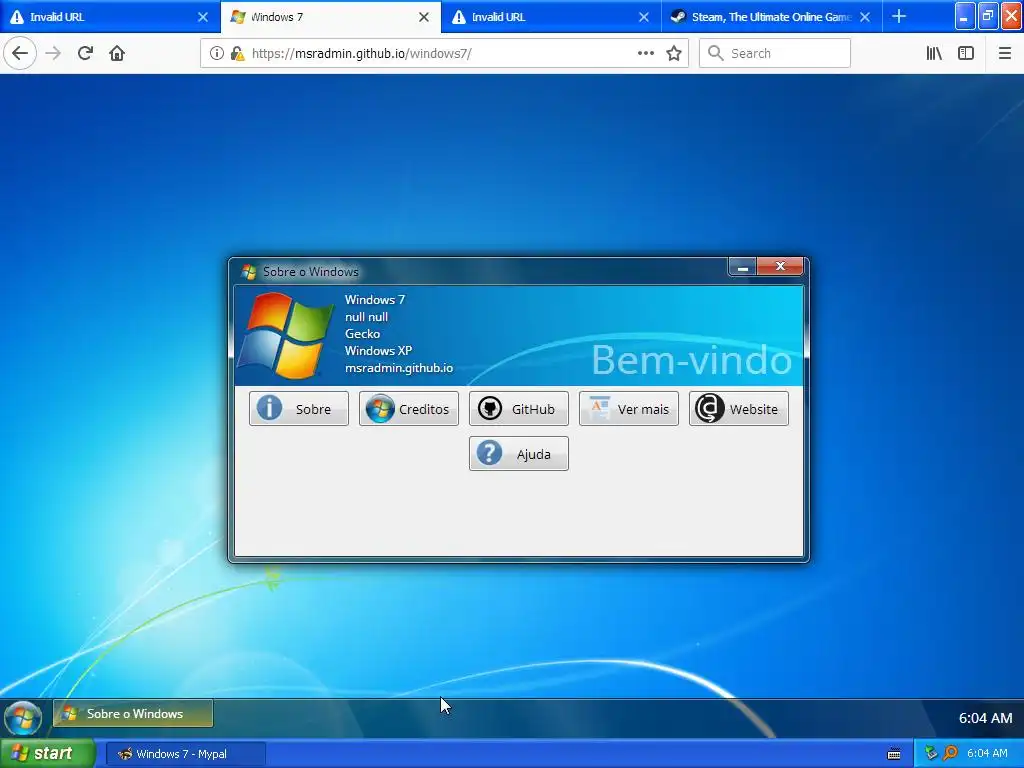This screenshot has height=768, width=1024.
Task: Click the green network tray icon
Action: coord(931,754)
